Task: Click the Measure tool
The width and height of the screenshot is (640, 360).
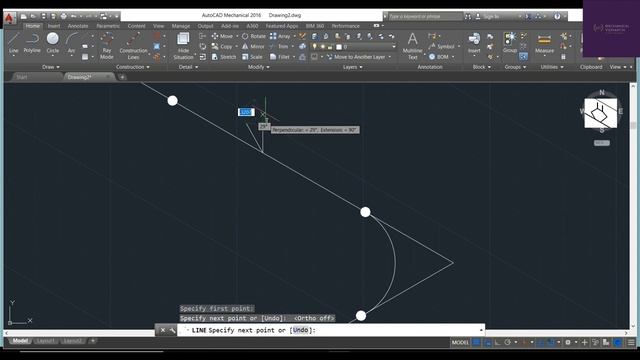Action: pos(544,43)
